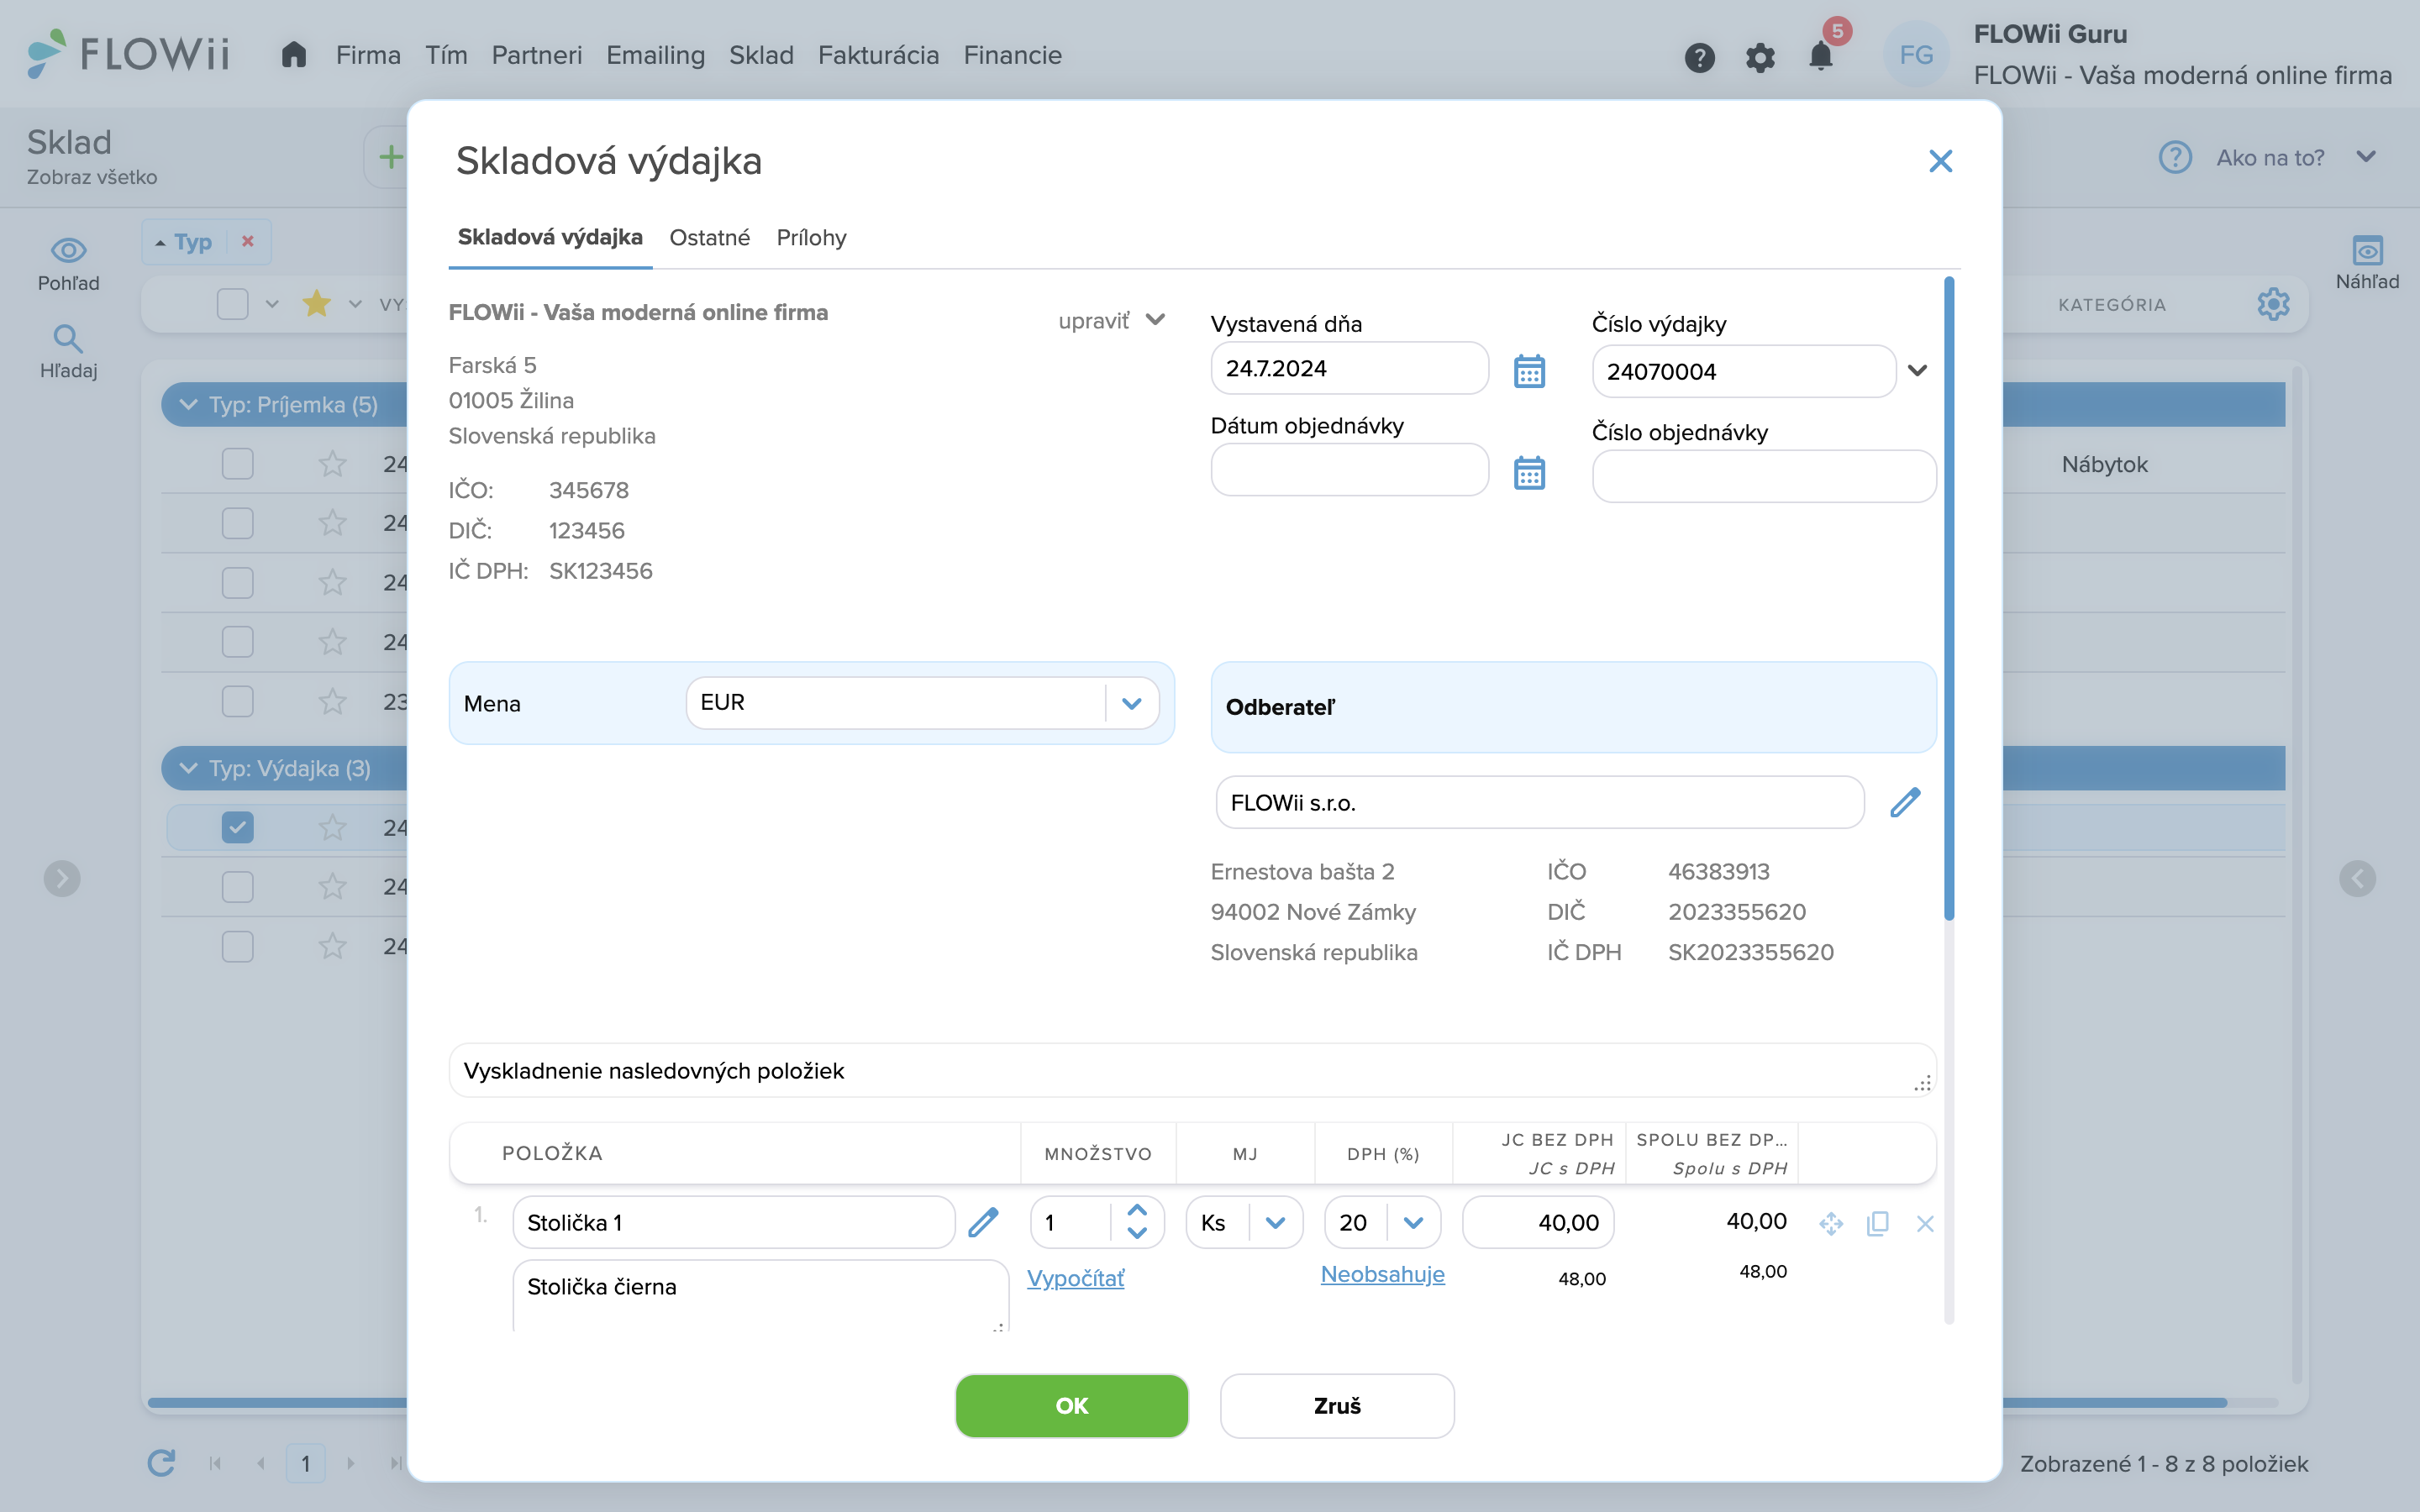This screenshot has height=1512, width=2420.
Task: Edit the Stolička 1 item with the pencil
Action: tap(983, 1222)
